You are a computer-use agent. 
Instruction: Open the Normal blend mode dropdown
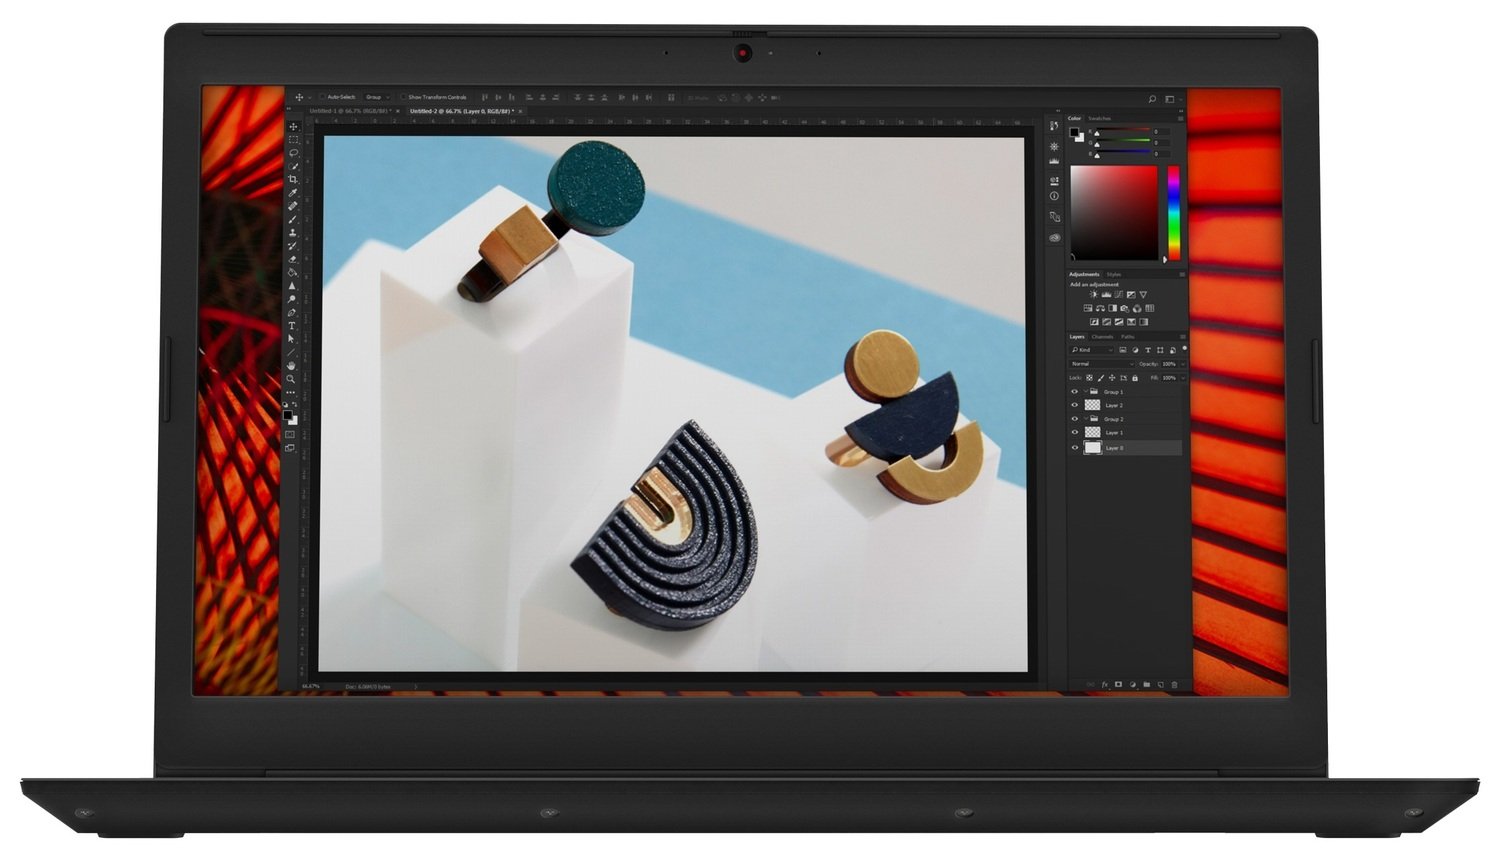pyautogui.click(x=1101, y=364)
